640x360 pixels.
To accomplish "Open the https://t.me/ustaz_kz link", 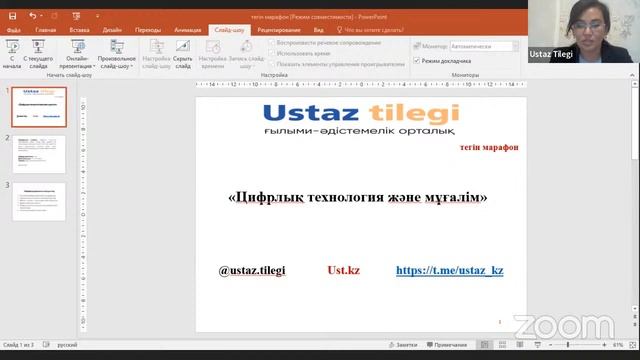I will tap(450, 271).
